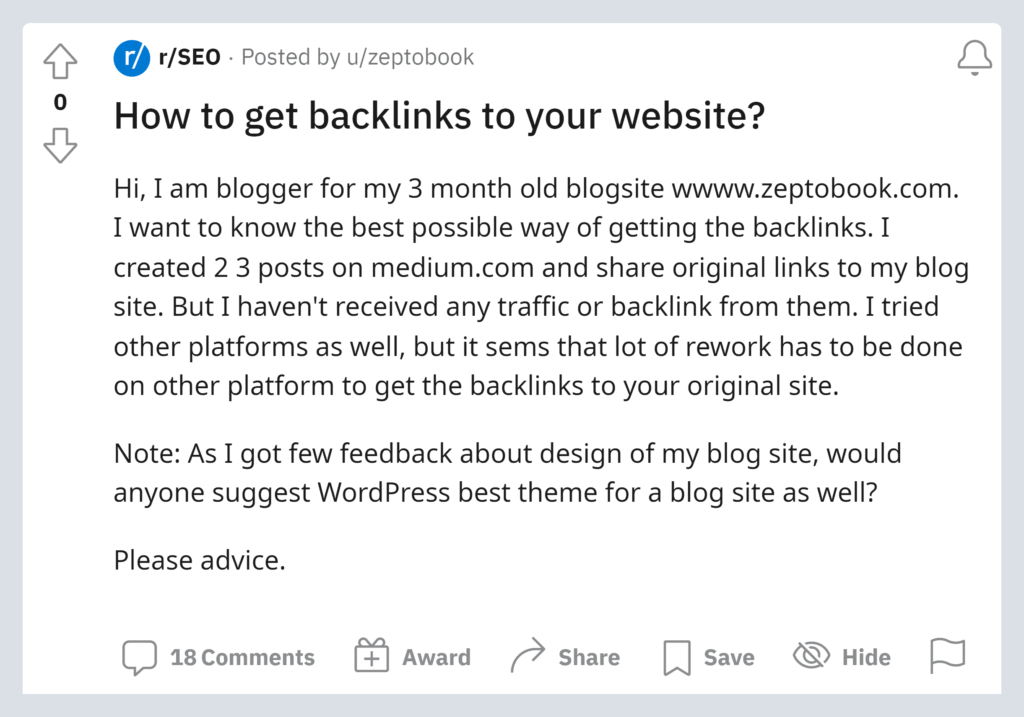
Task: Click the 18 Comments label
Action: coord(242,657)
